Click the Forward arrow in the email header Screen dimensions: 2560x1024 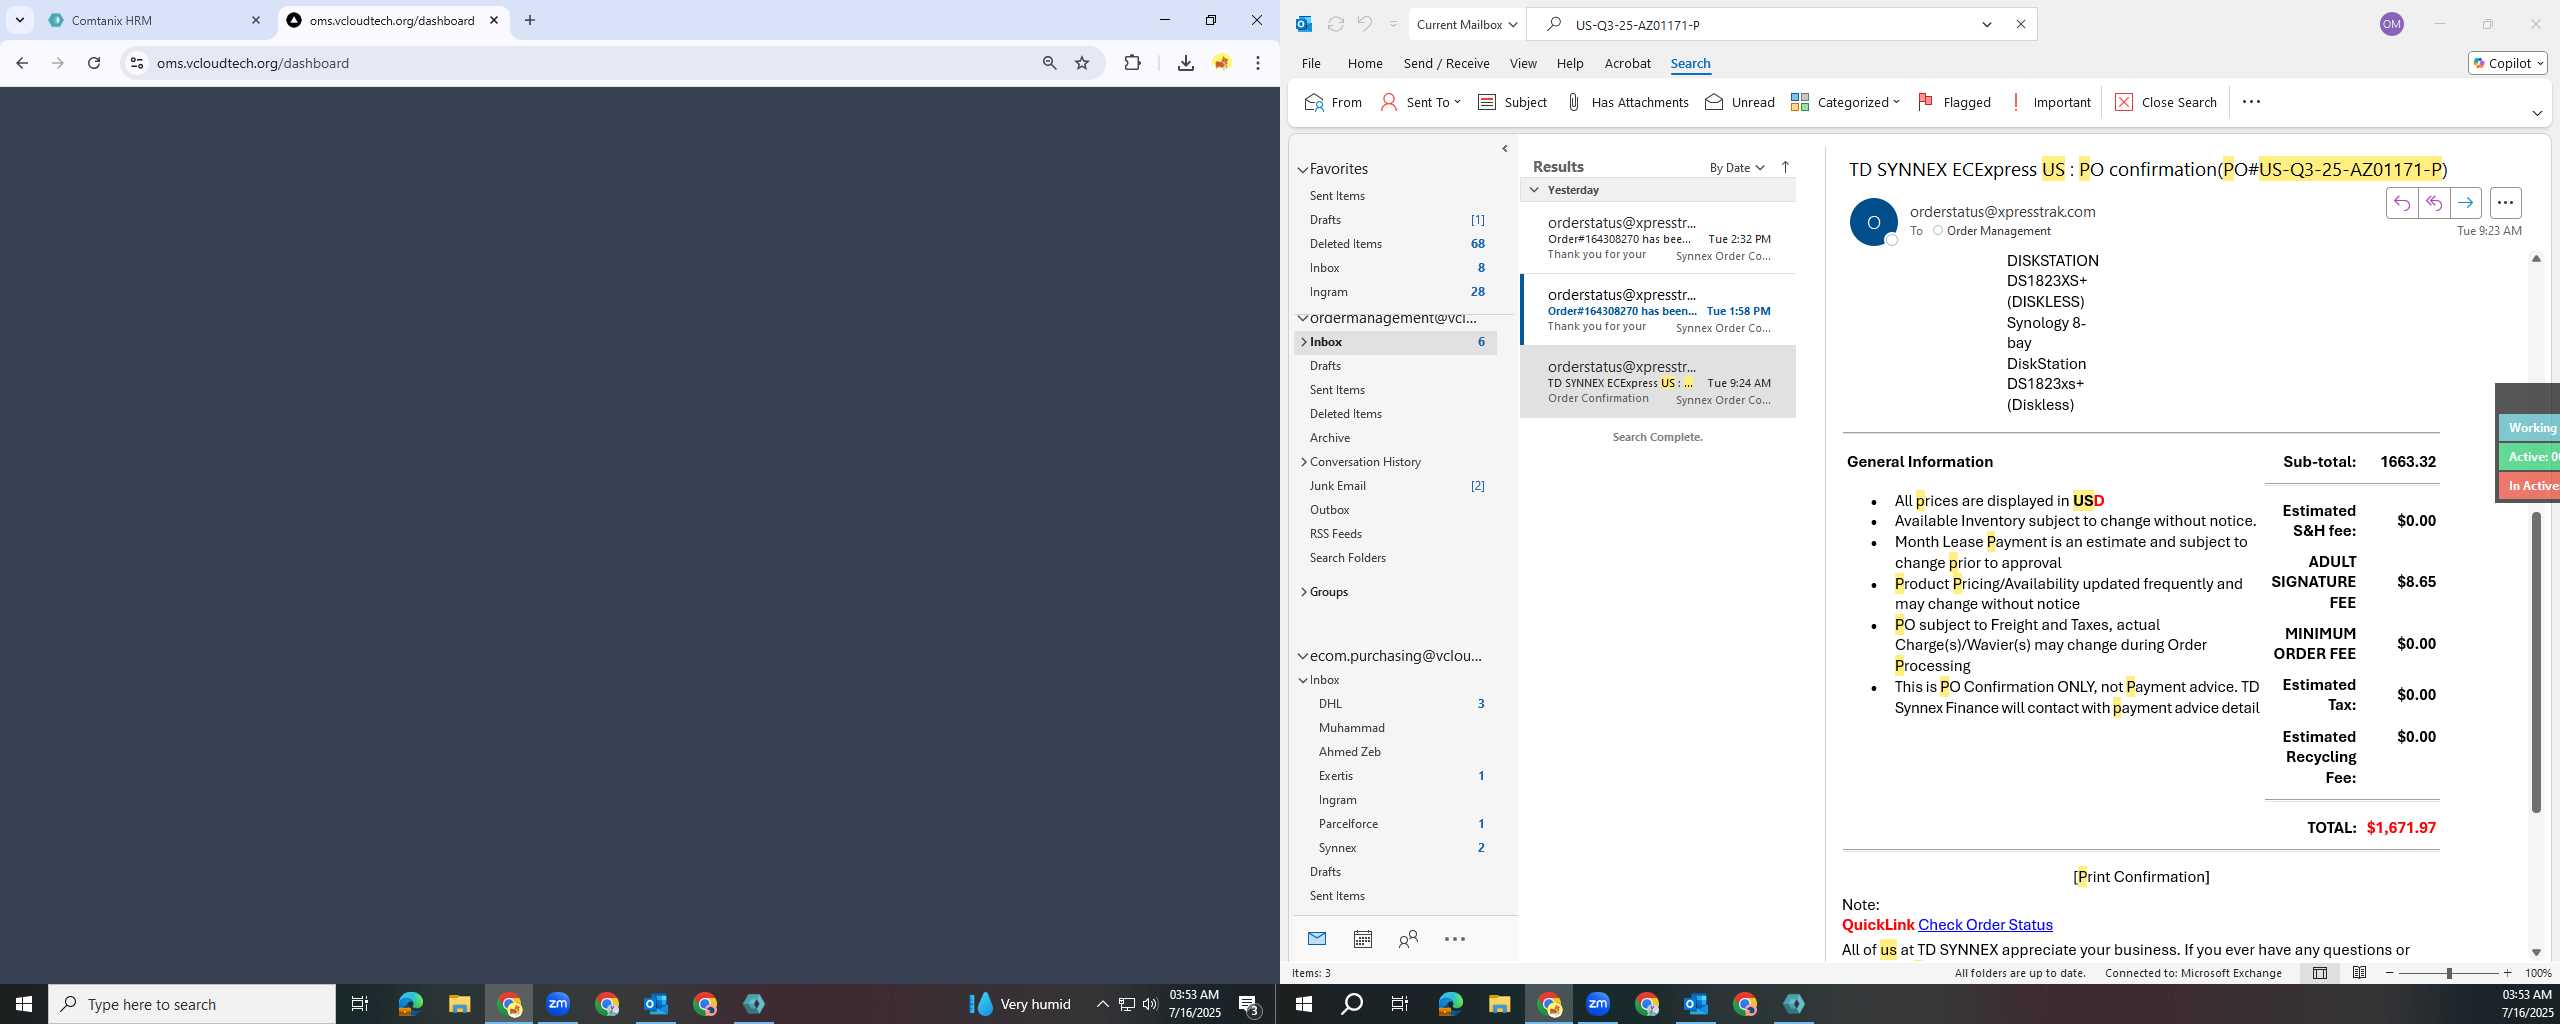[x=2466, y=203]
